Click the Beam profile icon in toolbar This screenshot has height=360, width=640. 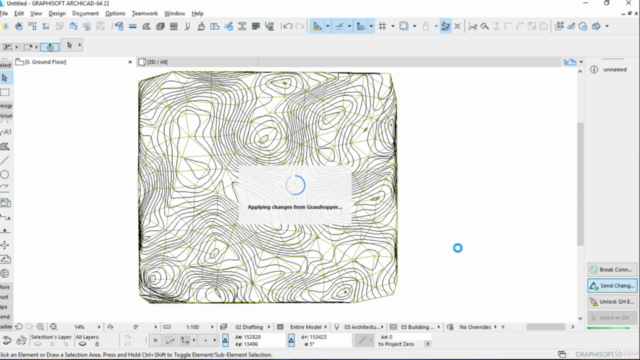242,26
